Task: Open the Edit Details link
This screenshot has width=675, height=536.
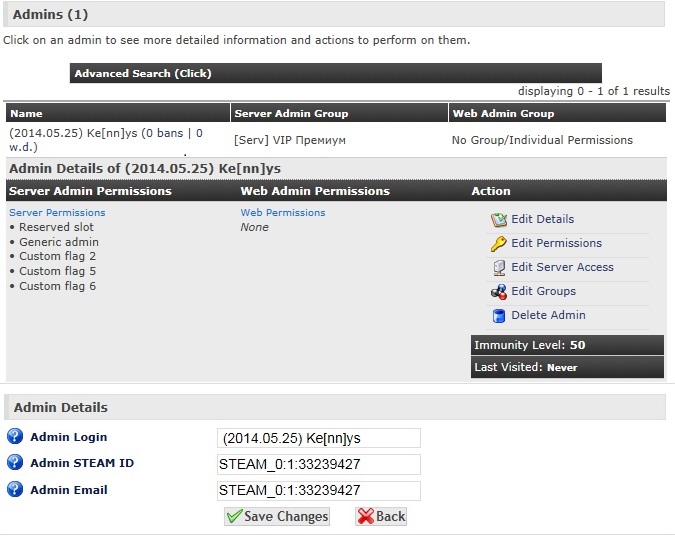Action: pos(542,219)
